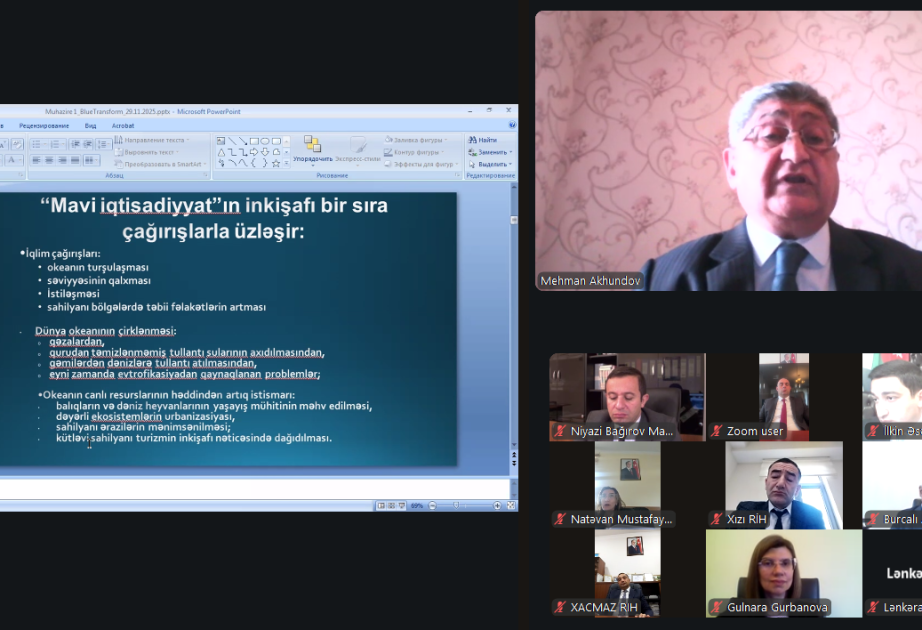
Task: Switch to the Acrobat ribbon tab
Action: tap(123, 126)
